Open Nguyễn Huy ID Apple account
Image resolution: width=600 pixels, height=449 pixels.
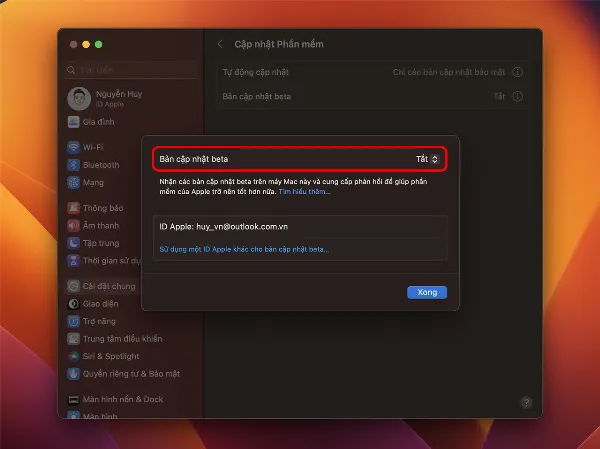pos(119,98)
